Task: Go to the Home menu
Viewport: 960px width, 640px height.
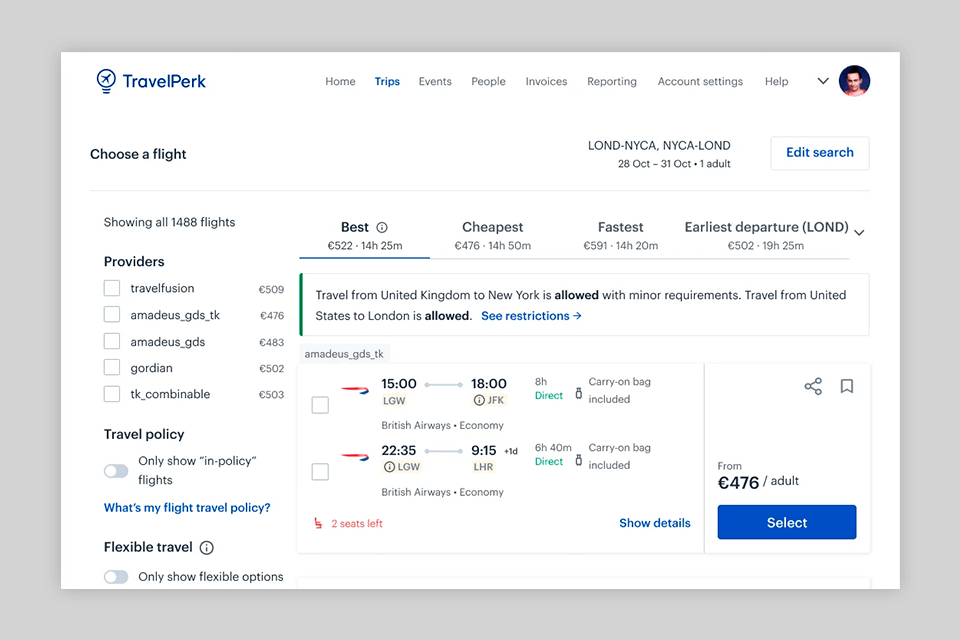Action: pyautogui.click(x=340, y=81)
